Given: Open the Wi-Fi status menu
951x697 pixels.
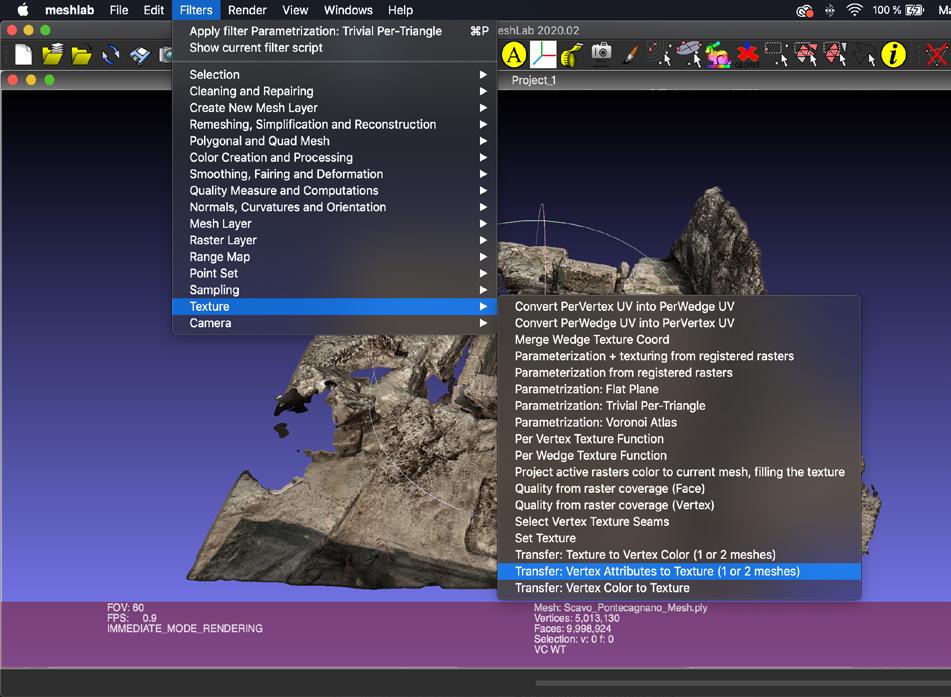Looking at the screenshot, I should [854, 10].
